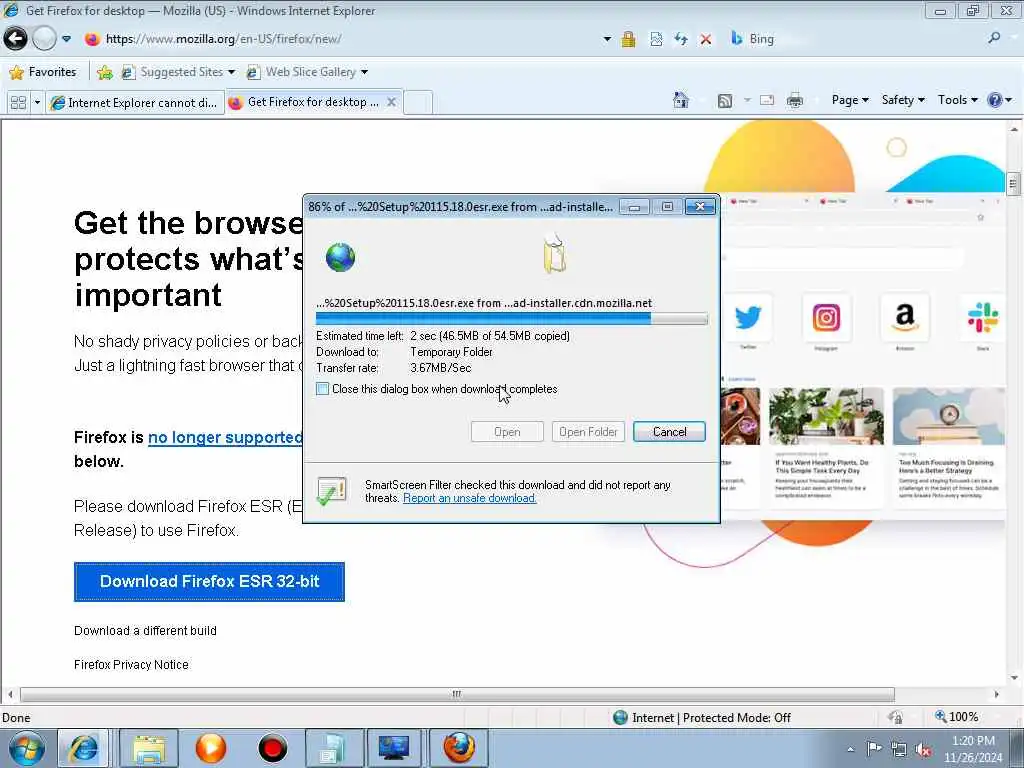1024x768 pixels.
Task: Click the network tray icon
Action: (x=899, y=750)
